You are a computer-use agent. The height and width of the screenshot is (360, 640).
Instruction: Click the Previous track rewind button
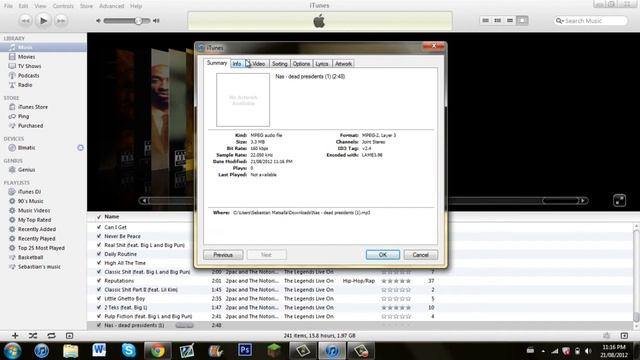(25, 20)
